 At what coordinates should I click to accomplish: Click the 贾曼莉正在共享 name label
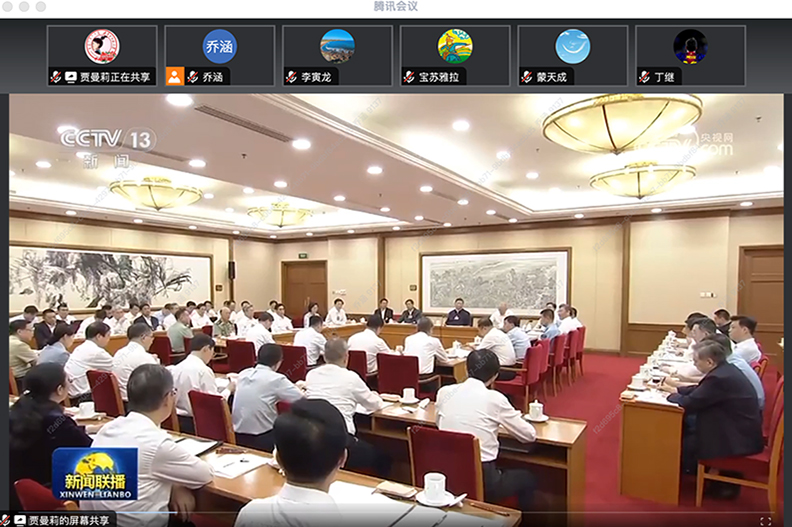pyautogui.click(x=116, y=77)
